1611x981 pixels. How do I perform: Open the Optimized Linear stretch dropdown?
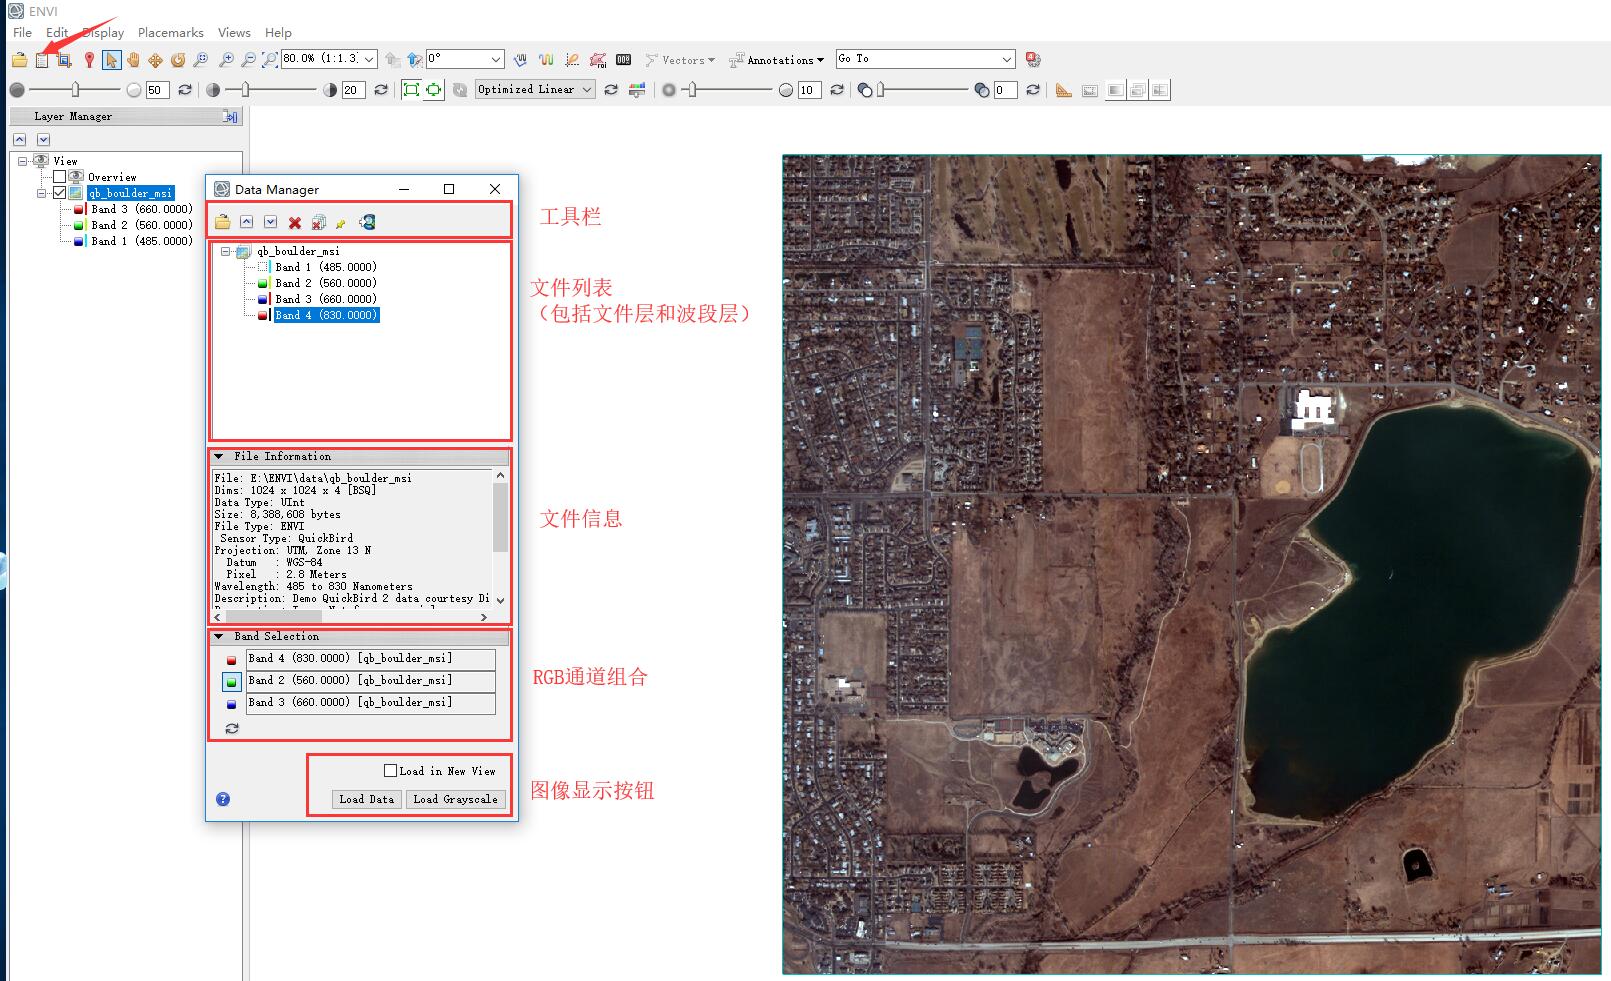(588, 89)
